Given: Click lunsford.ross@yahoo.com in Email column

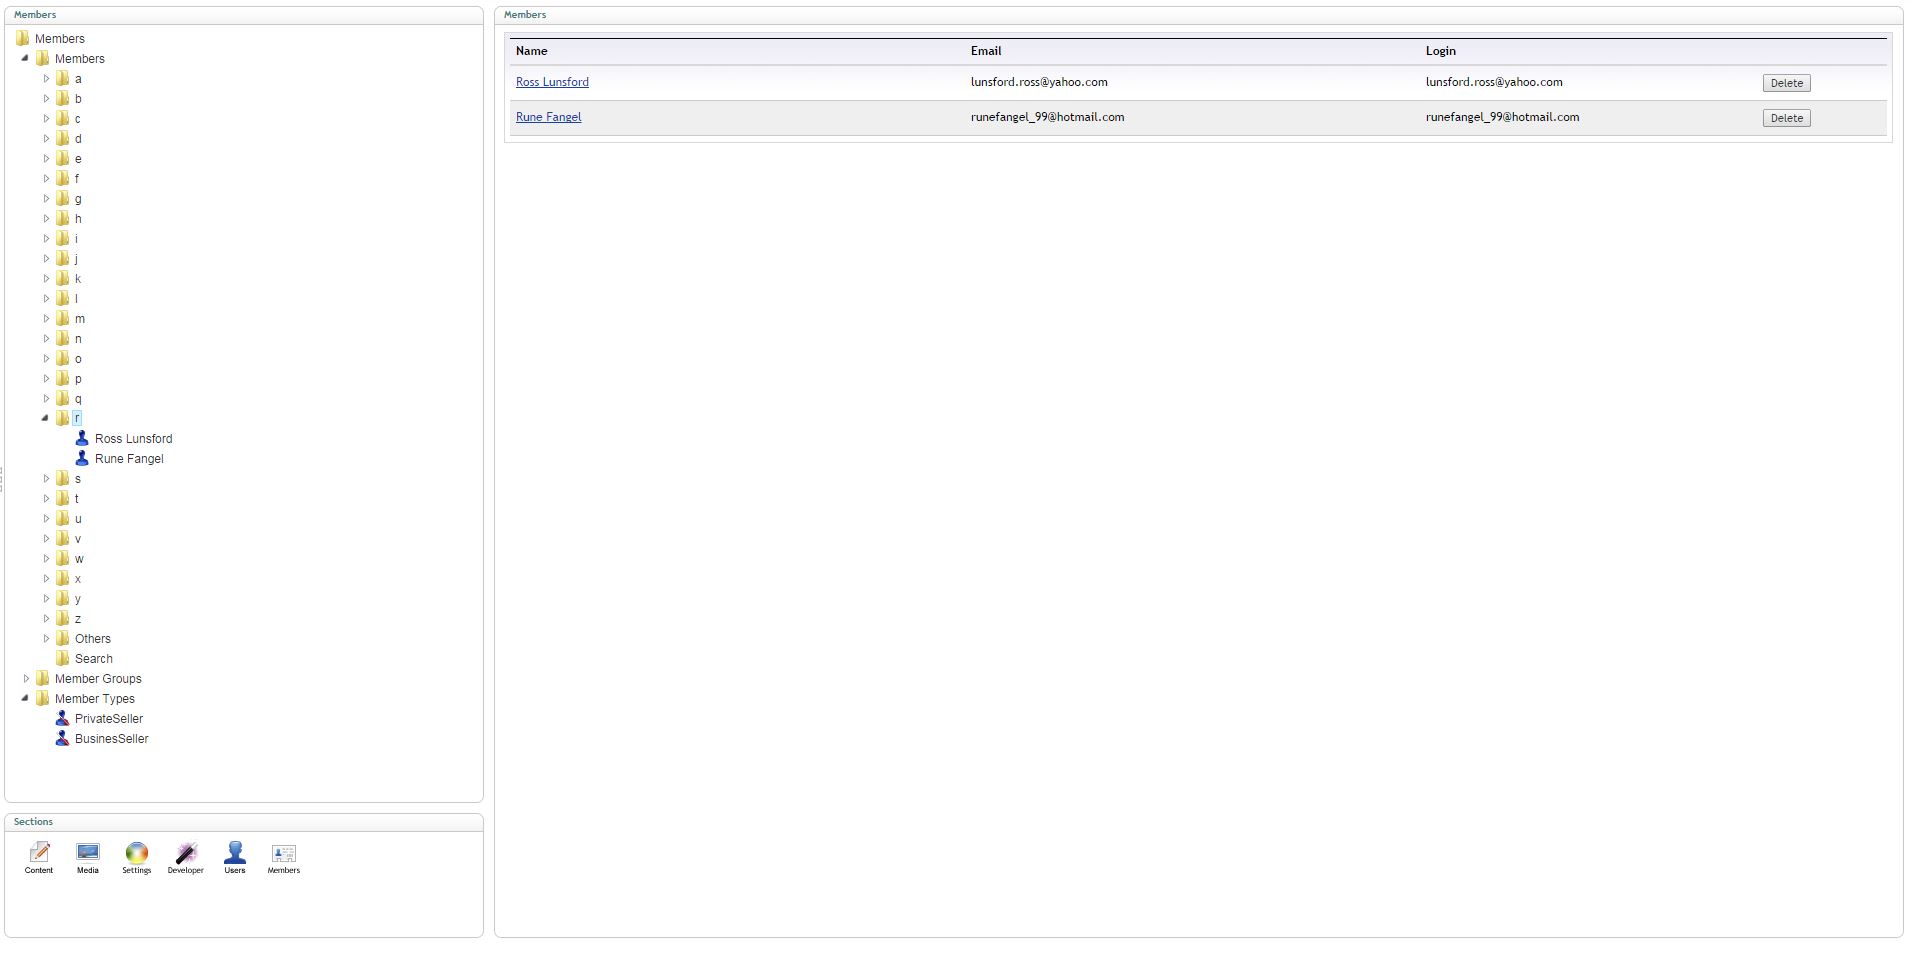Looking at the screenshot, I should (1039, 82).
